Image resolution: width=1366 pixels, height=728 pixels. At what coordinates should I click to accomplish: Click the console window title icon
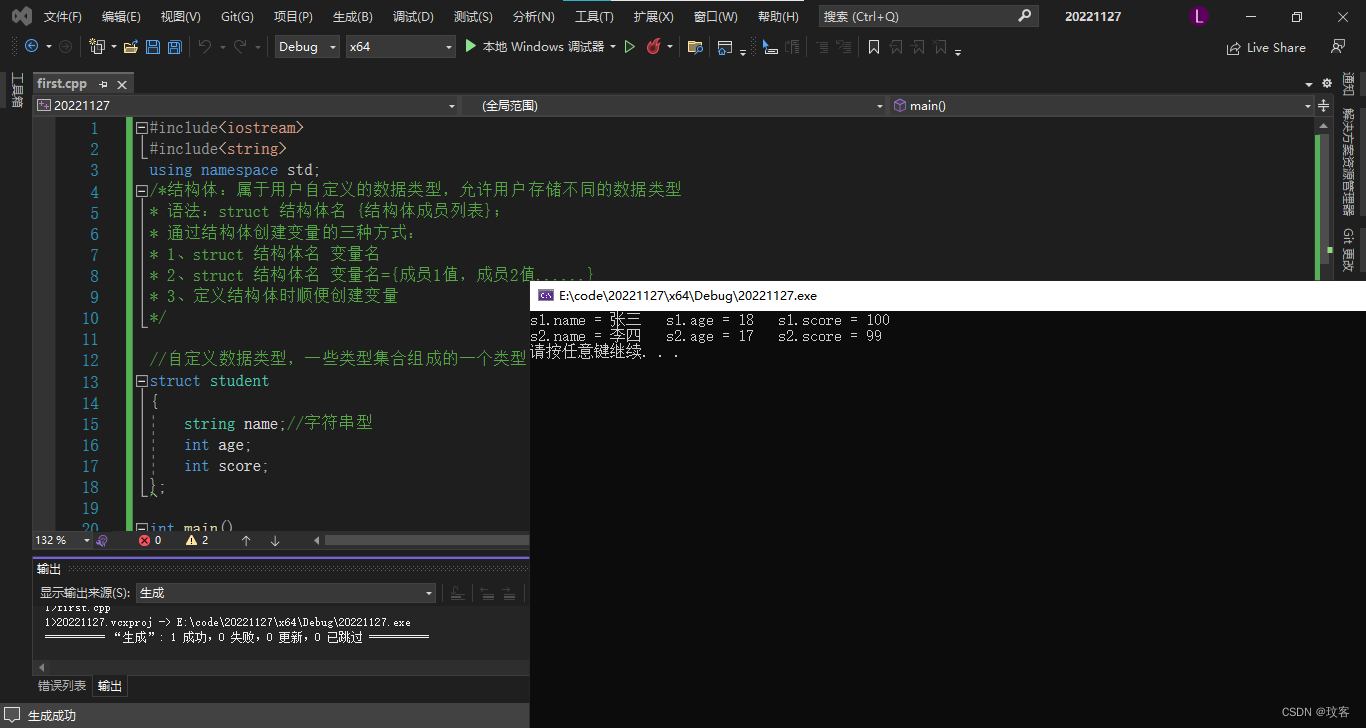pos(546,295)
